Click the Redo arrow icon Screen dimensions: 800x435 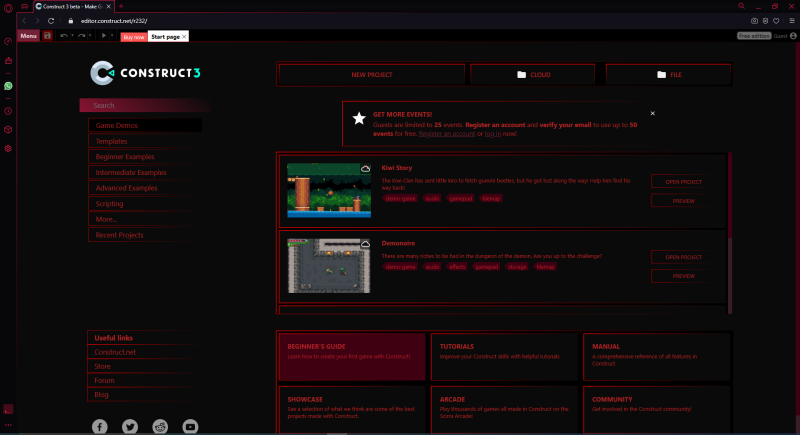tap(82, 36)
